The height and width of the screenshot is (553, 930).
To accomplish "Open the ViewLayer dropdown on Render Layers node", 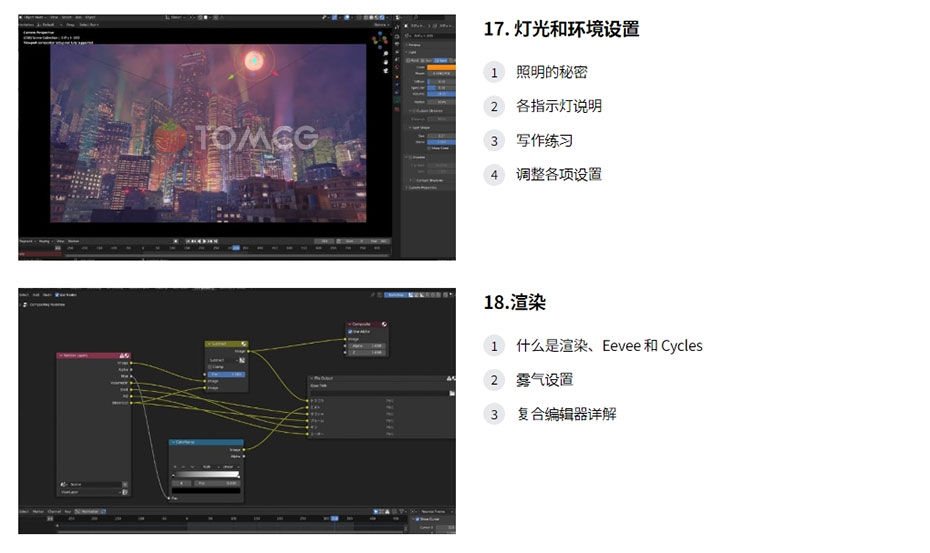I will coord(89,492).
